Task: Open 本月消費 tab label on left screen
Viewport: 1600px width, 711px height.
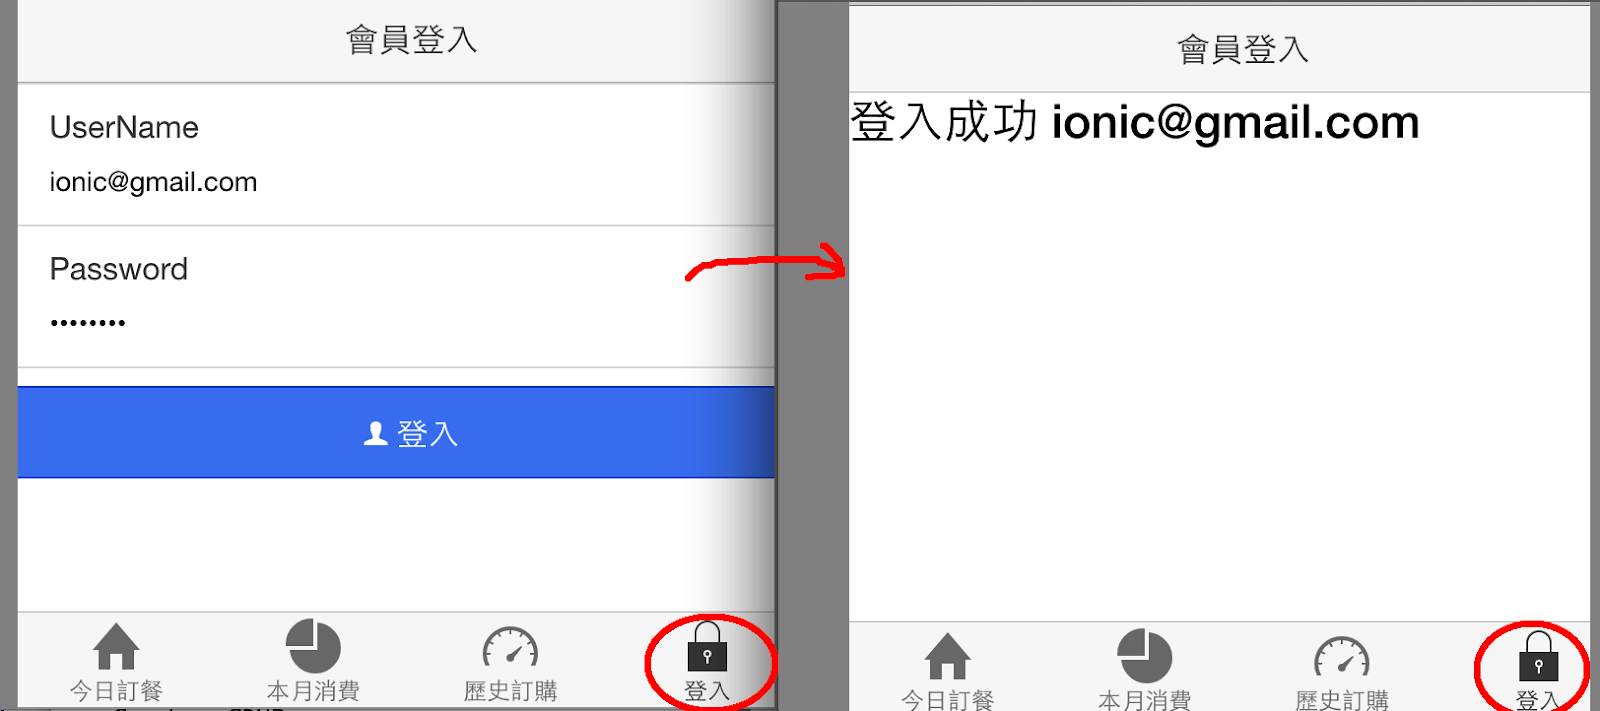Action: (313, 691)
